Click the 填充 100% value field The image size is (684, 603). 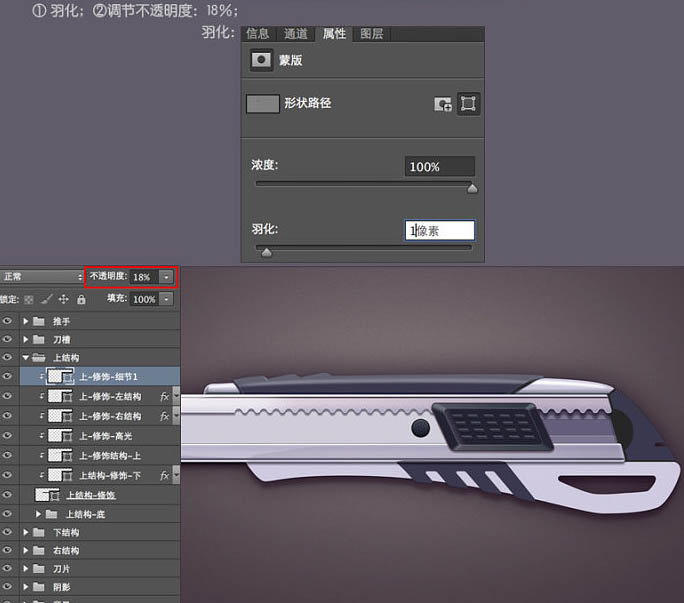(x=144, y=299)
